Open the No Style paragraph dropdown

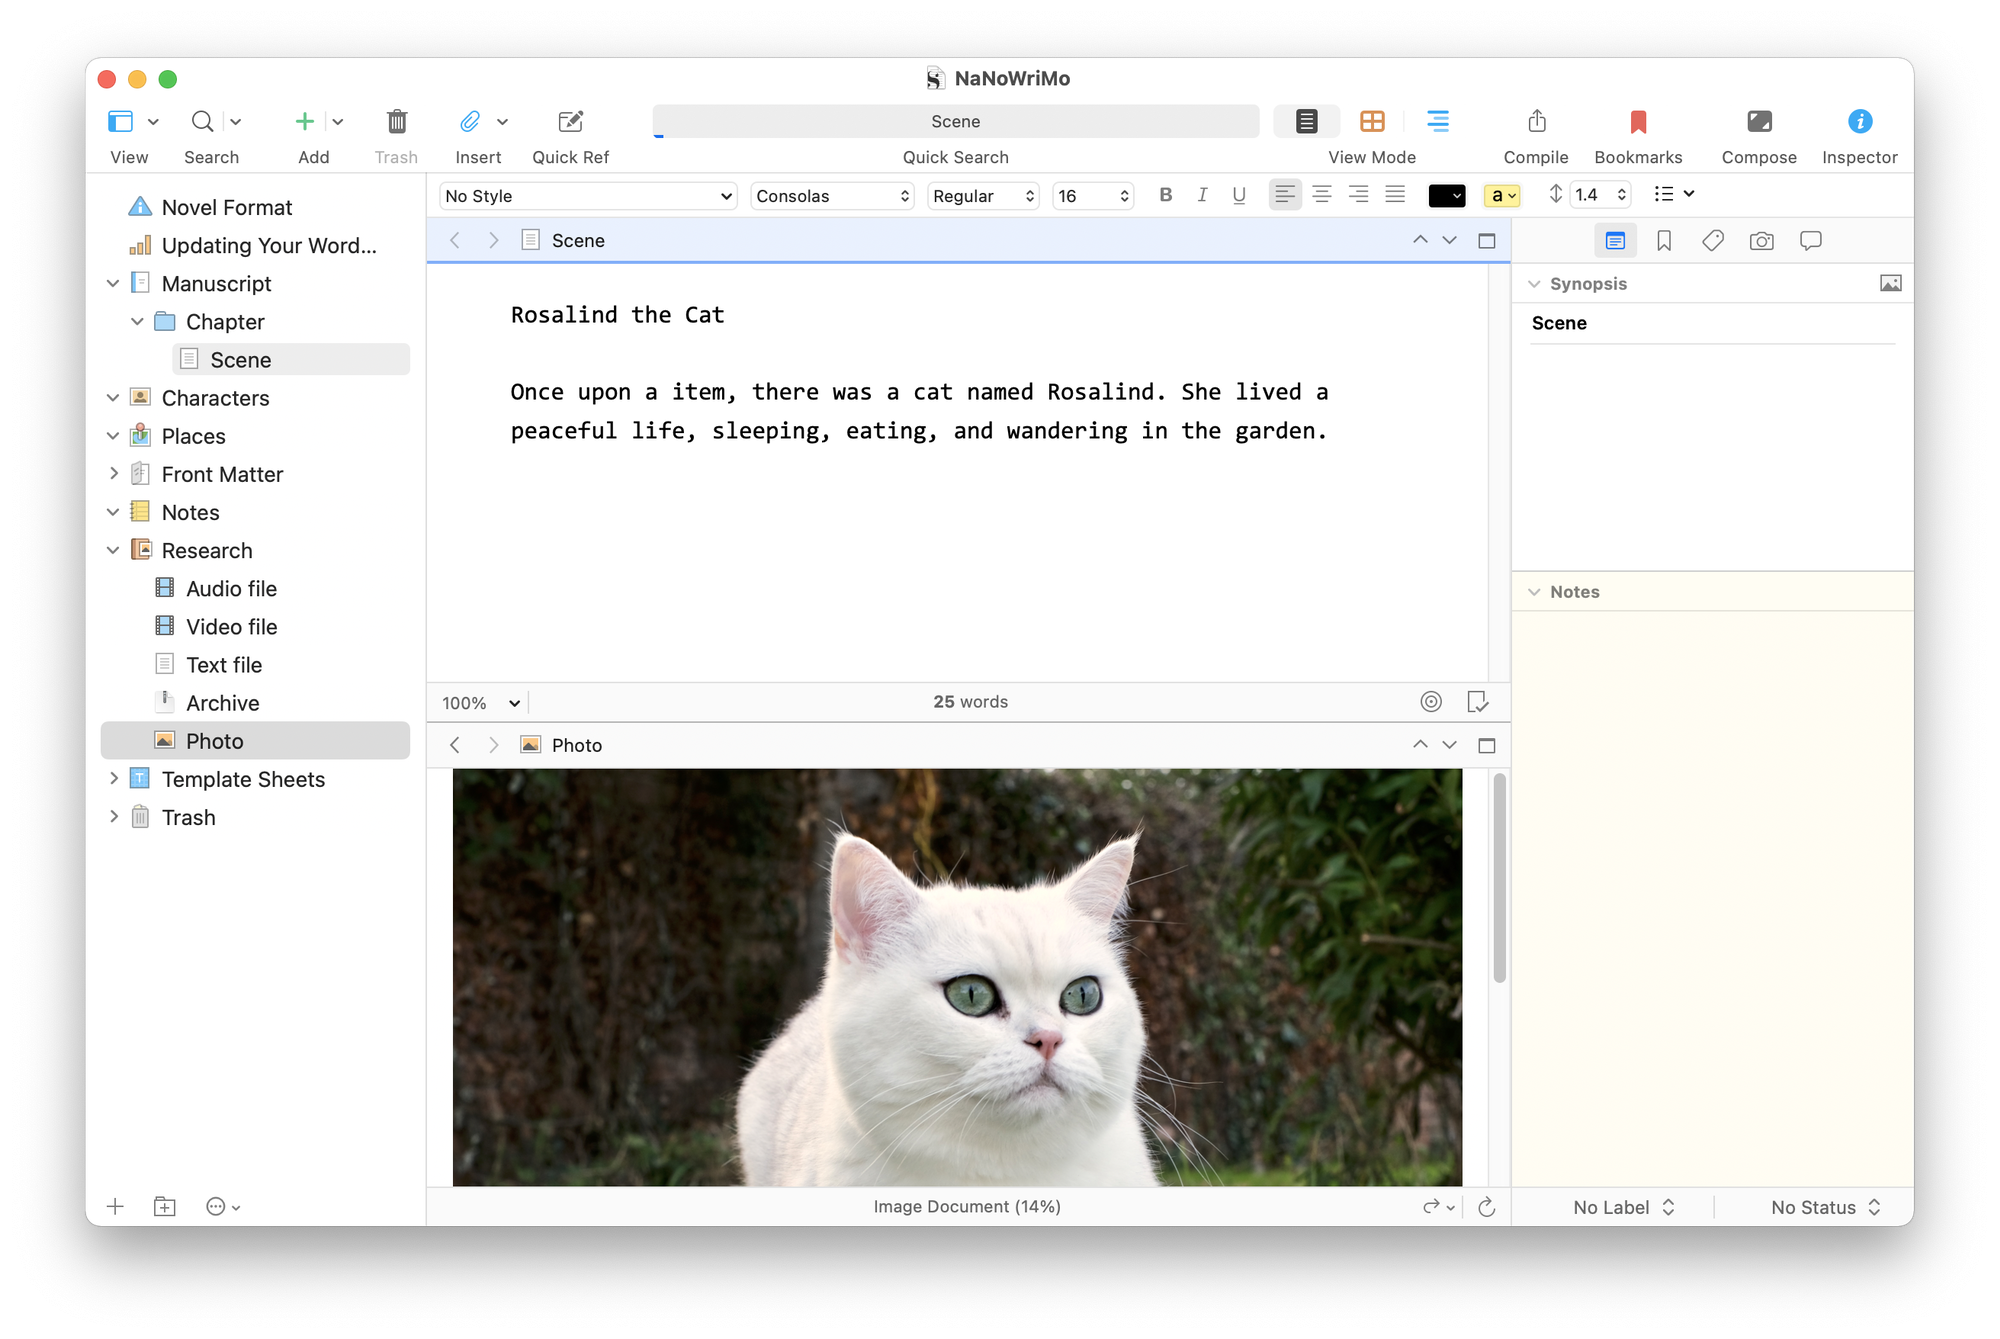(x=588, y=196)
